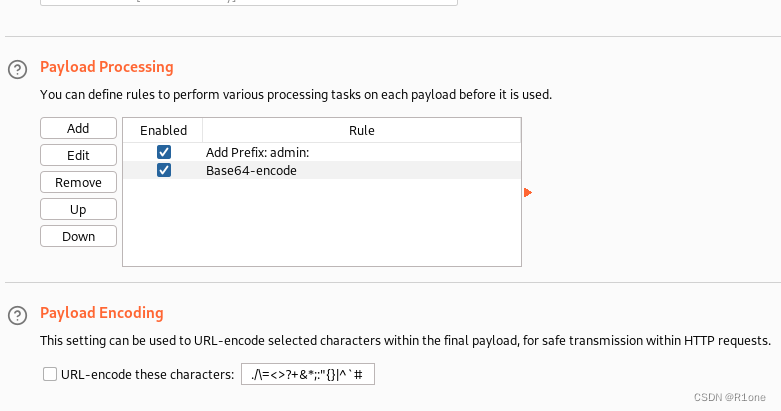Click the Remove rule button
The width and height of the screenshot is (781, 411).
(x=78, y=182)
